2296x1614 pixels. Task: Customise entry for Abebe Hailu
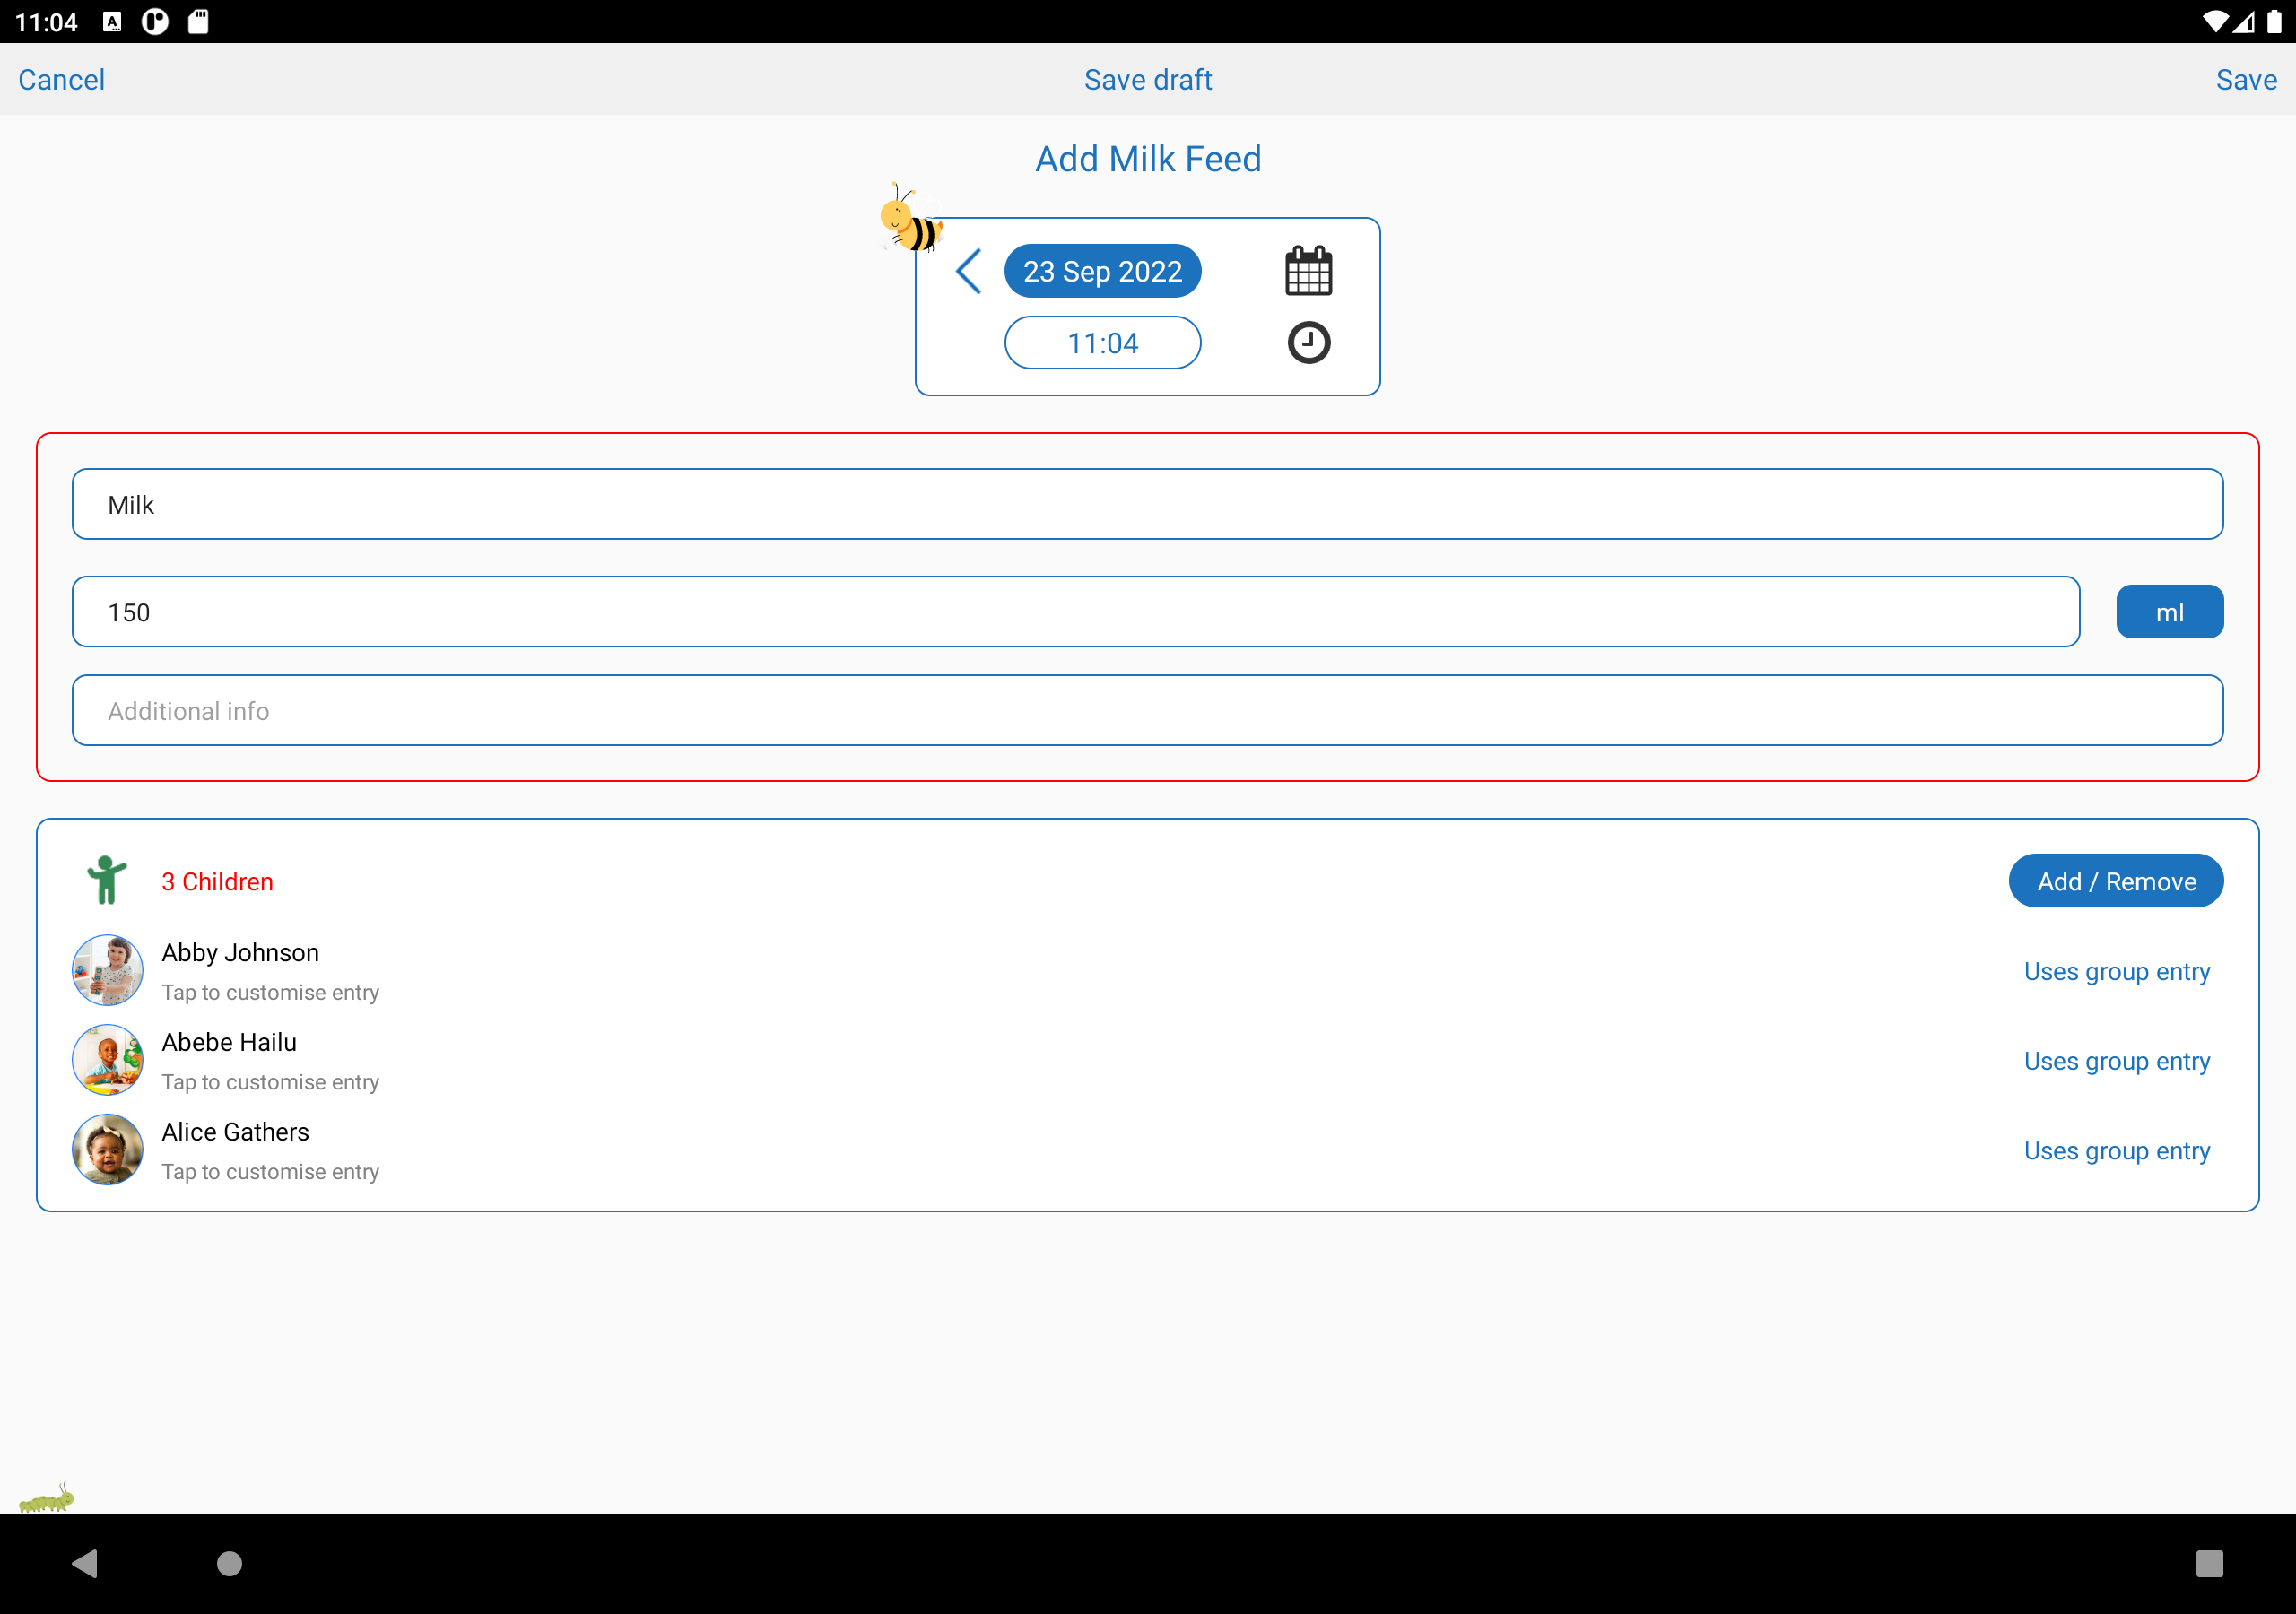[270, 1082]
